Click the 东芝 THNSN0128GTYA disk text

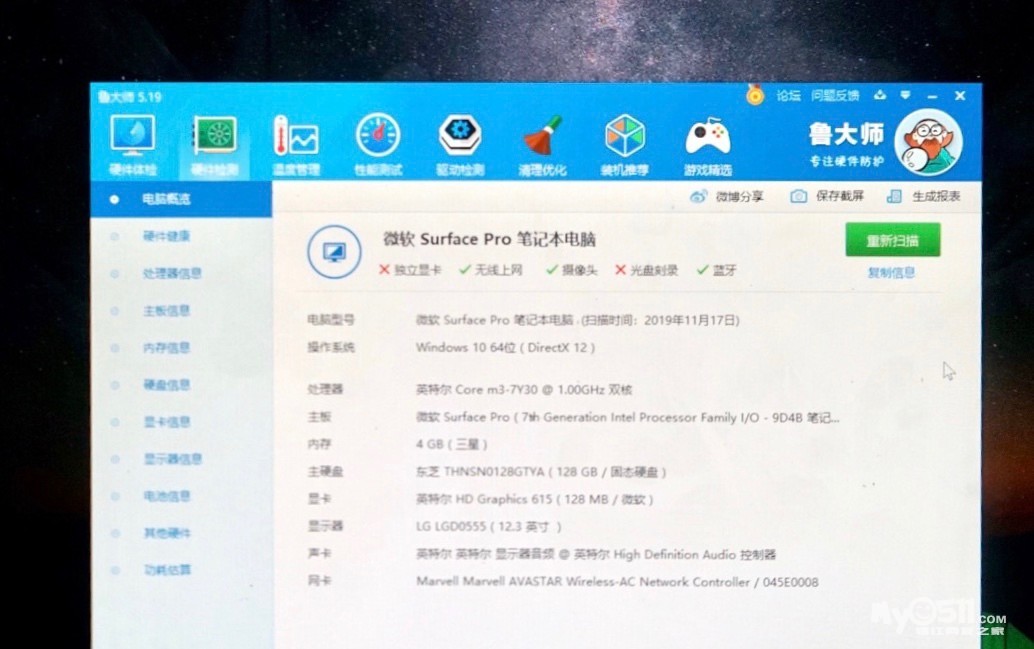coord(541,472)
